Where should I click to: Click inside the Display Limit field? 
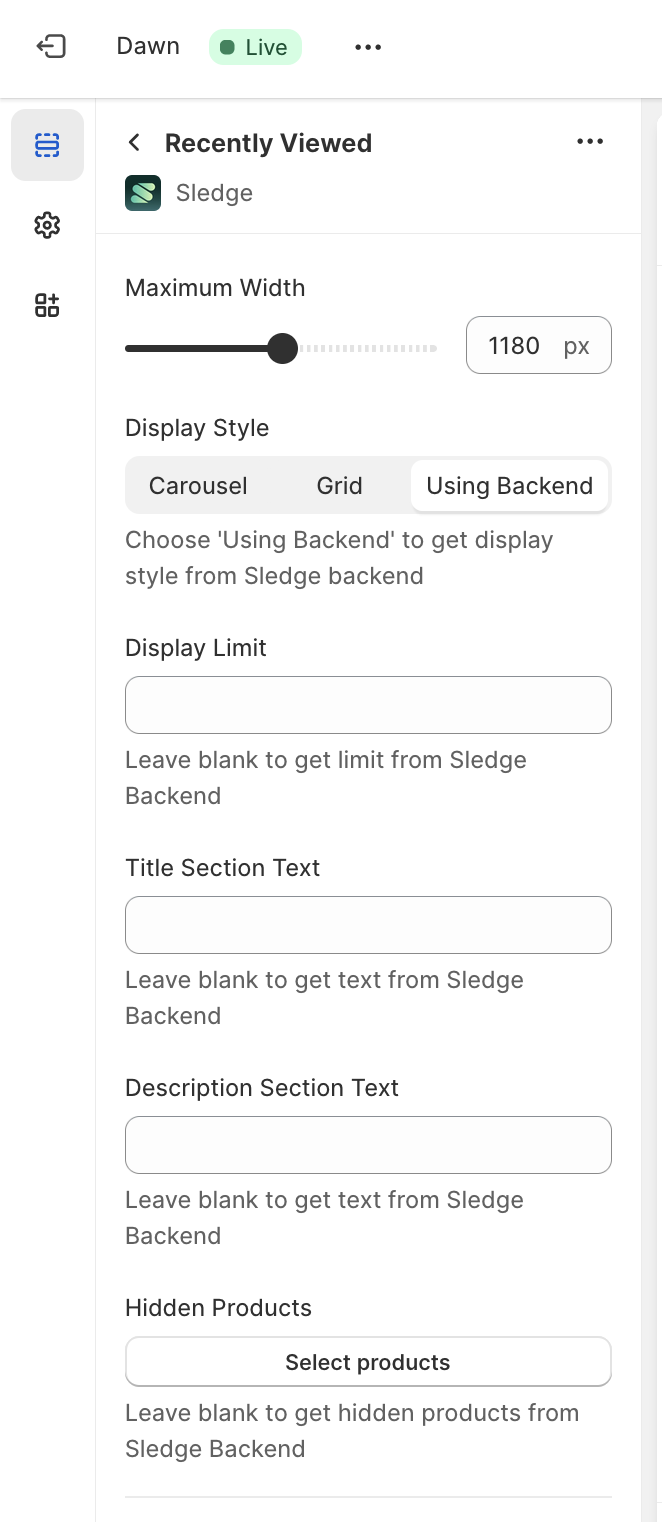(x=368, y=705)
